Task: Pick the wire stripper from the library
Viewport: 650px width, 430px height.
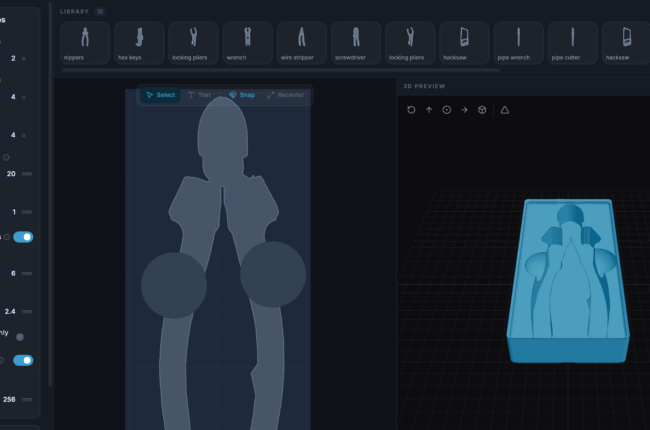Action: [x=302, y=43]
